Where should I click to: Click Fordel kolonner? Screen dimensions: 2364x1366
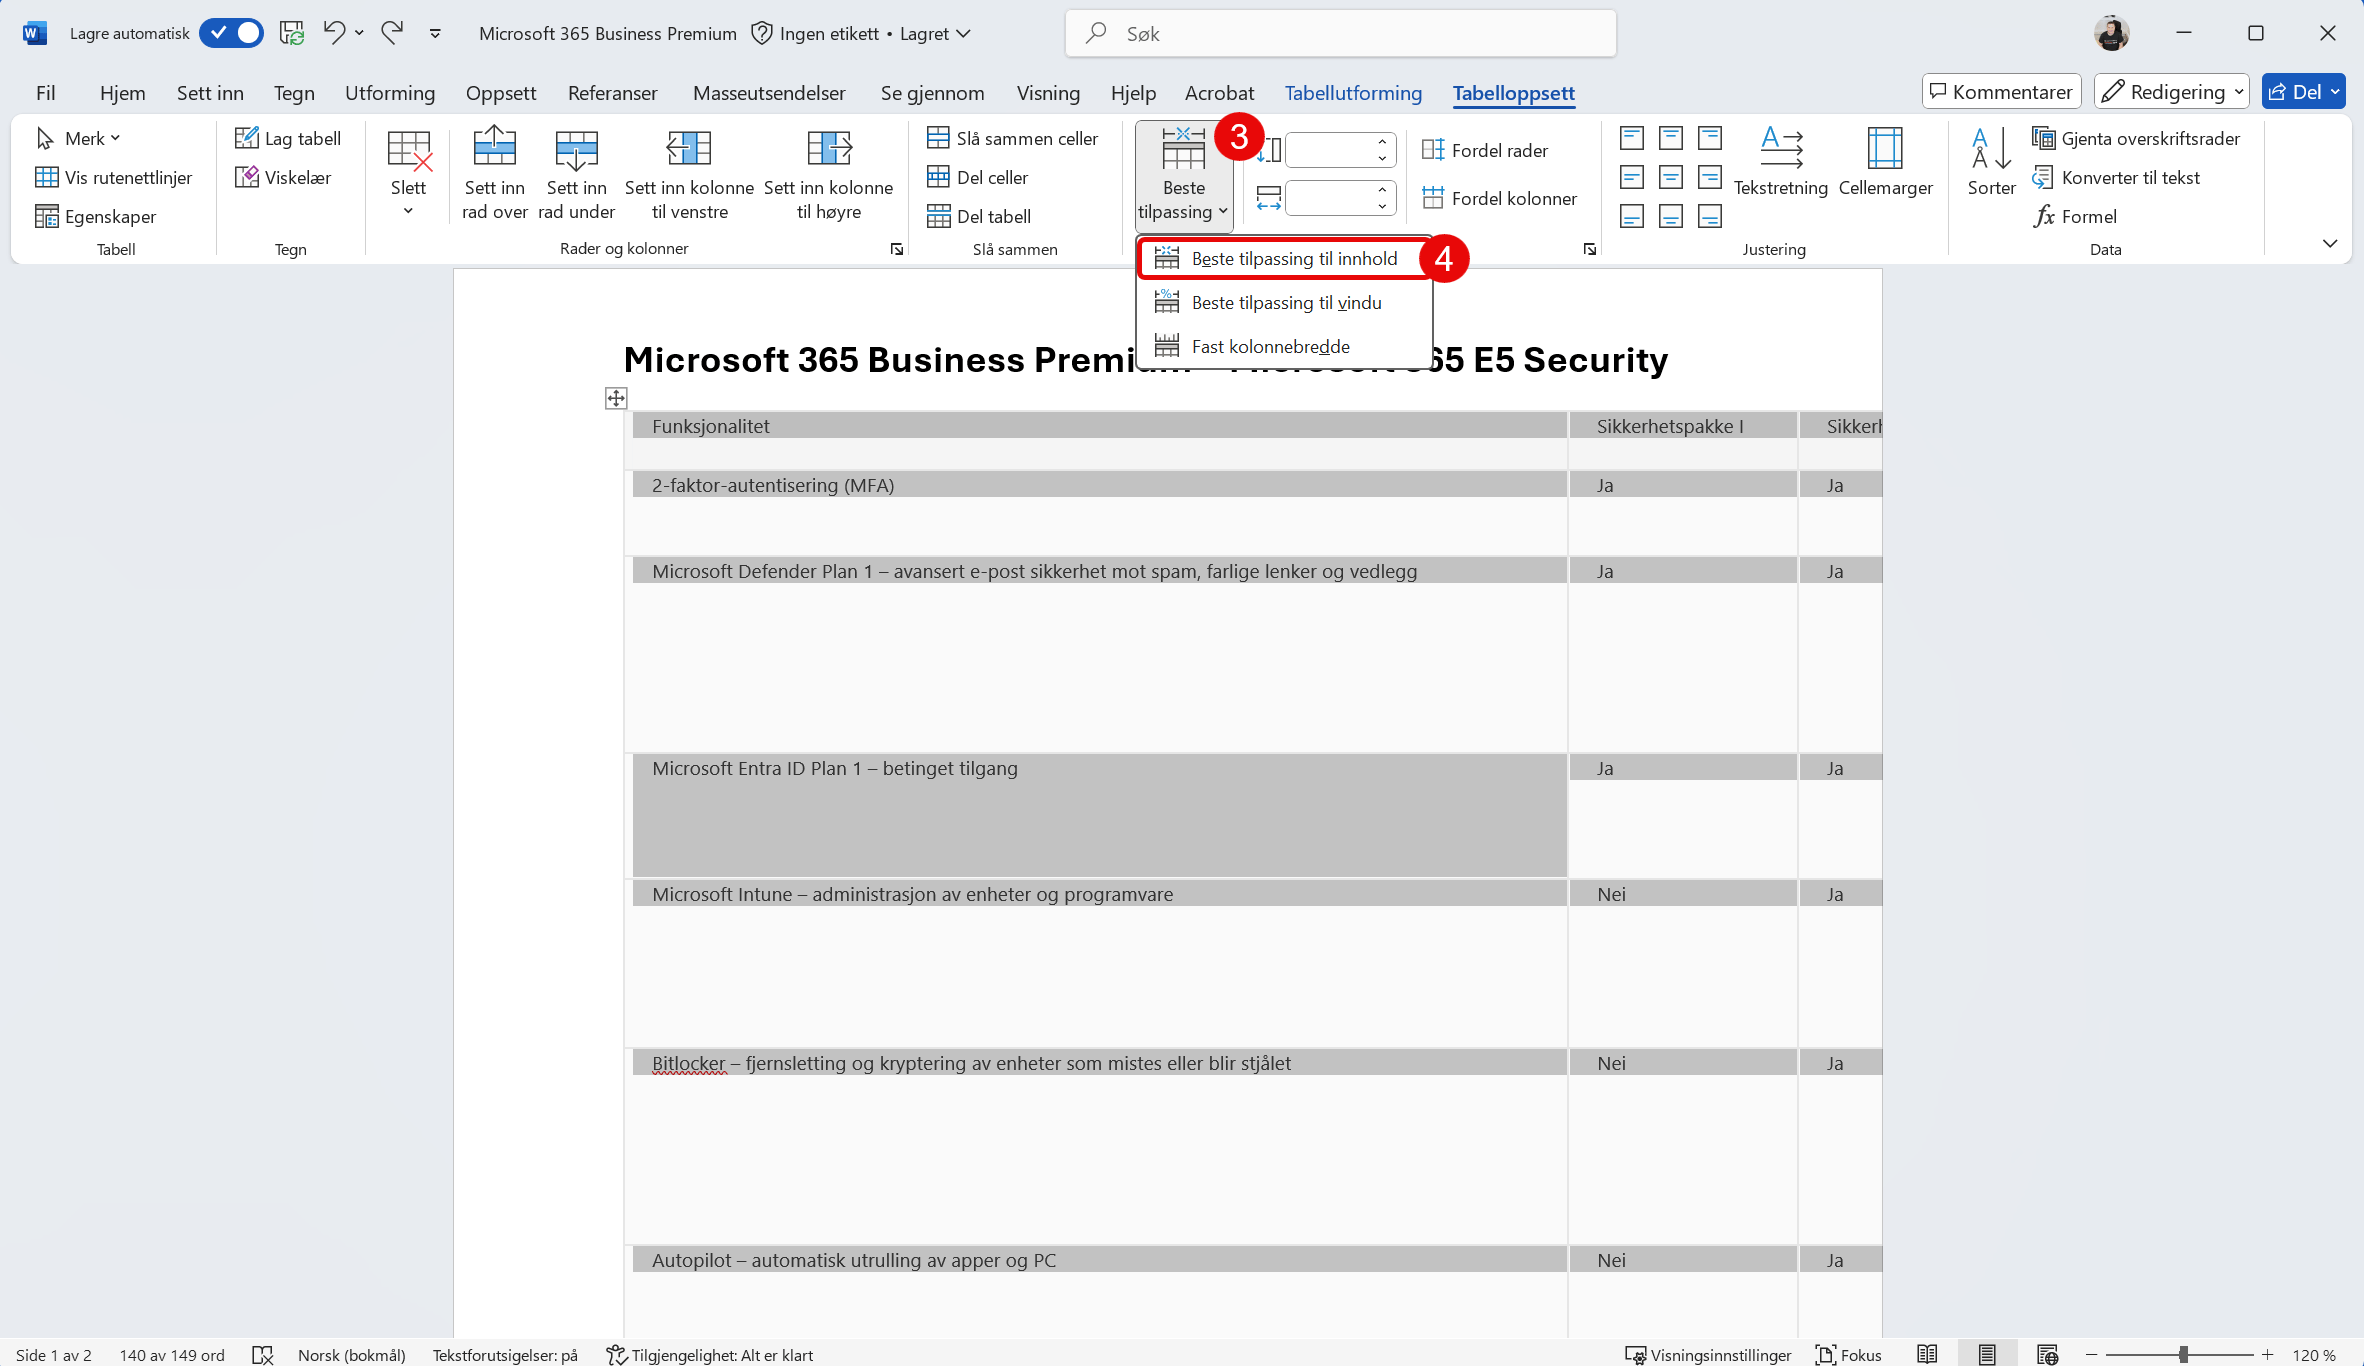coord(1499,198)
